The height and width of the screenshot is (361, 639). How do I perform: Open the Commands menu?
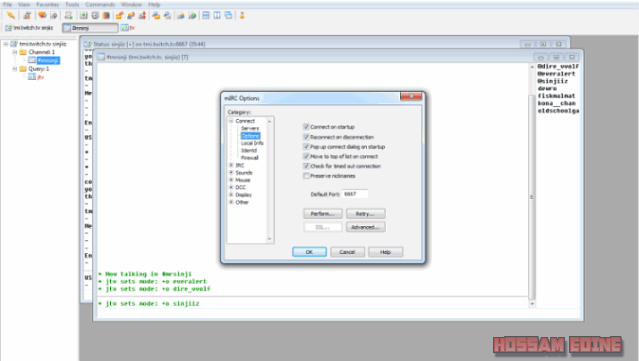(100, 4)
